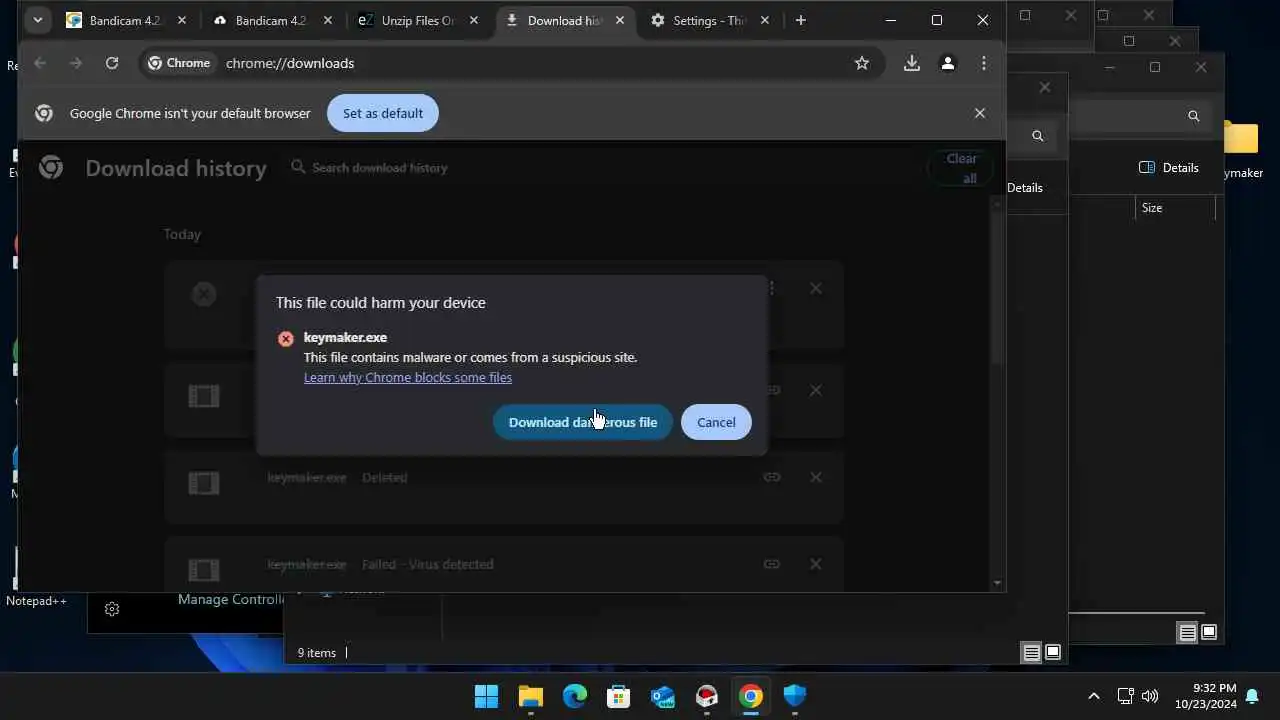Open the toolbar downloads tray icon

pyautogui.click(x=912, y=63)
